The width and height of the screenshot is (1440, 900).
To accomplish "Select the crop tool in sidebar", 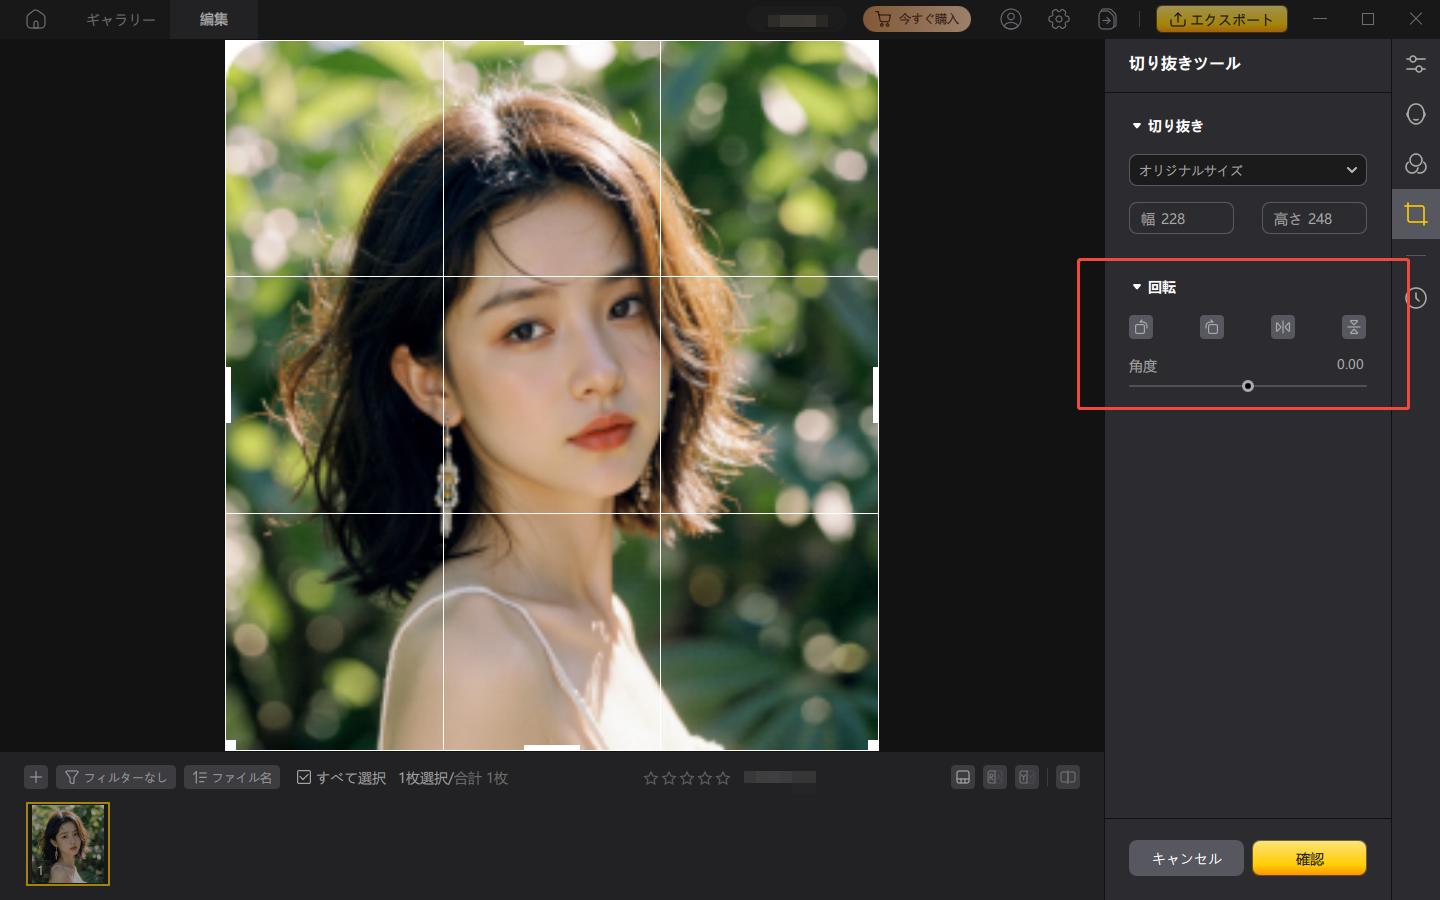I will 1415,214.
